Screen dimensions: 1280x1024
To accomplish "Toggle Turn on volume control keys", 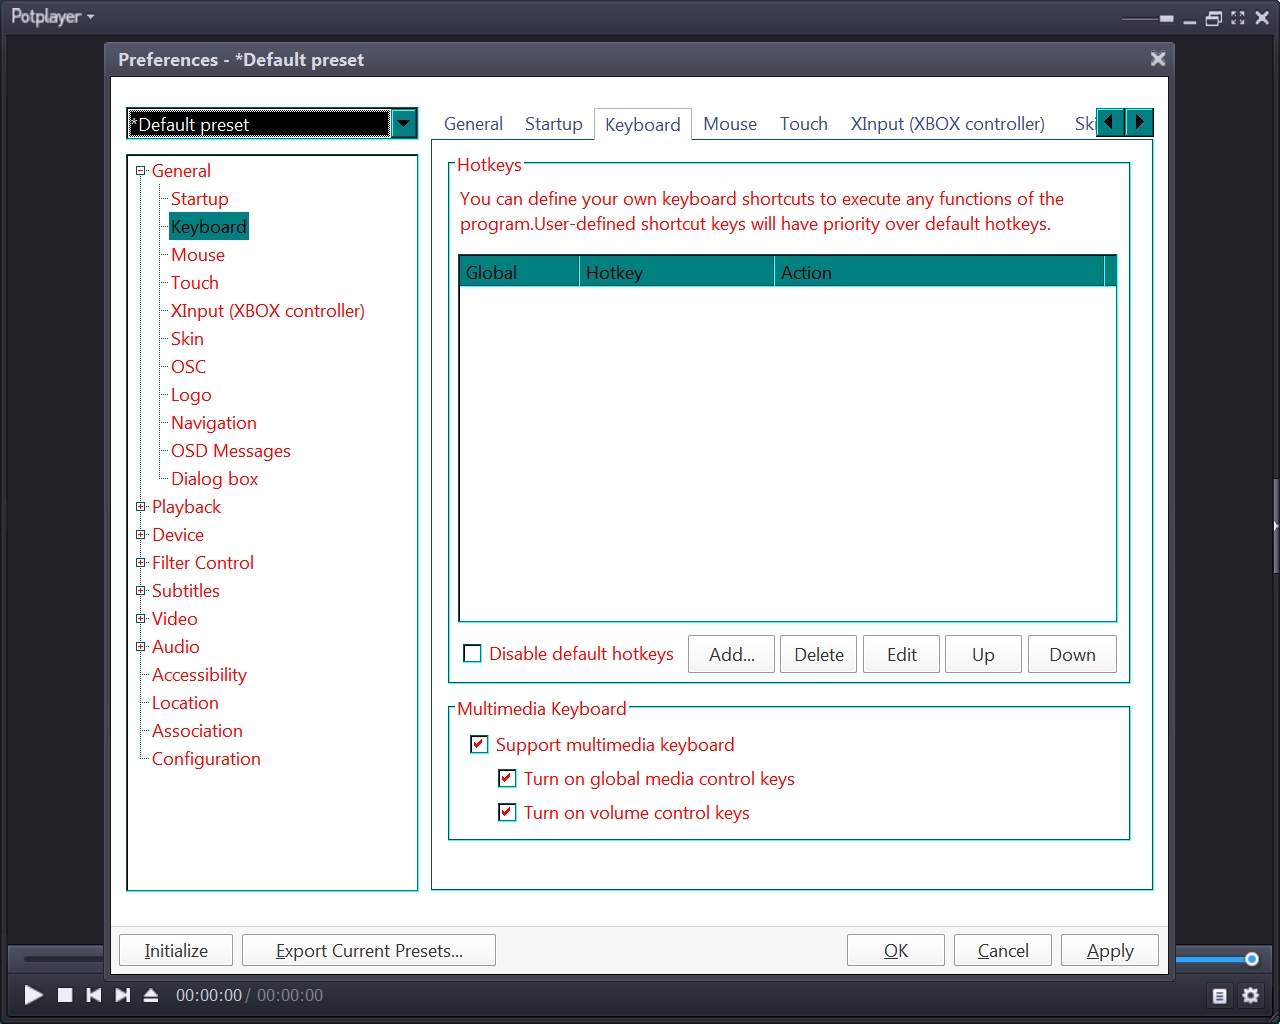I will pos(508,812).
